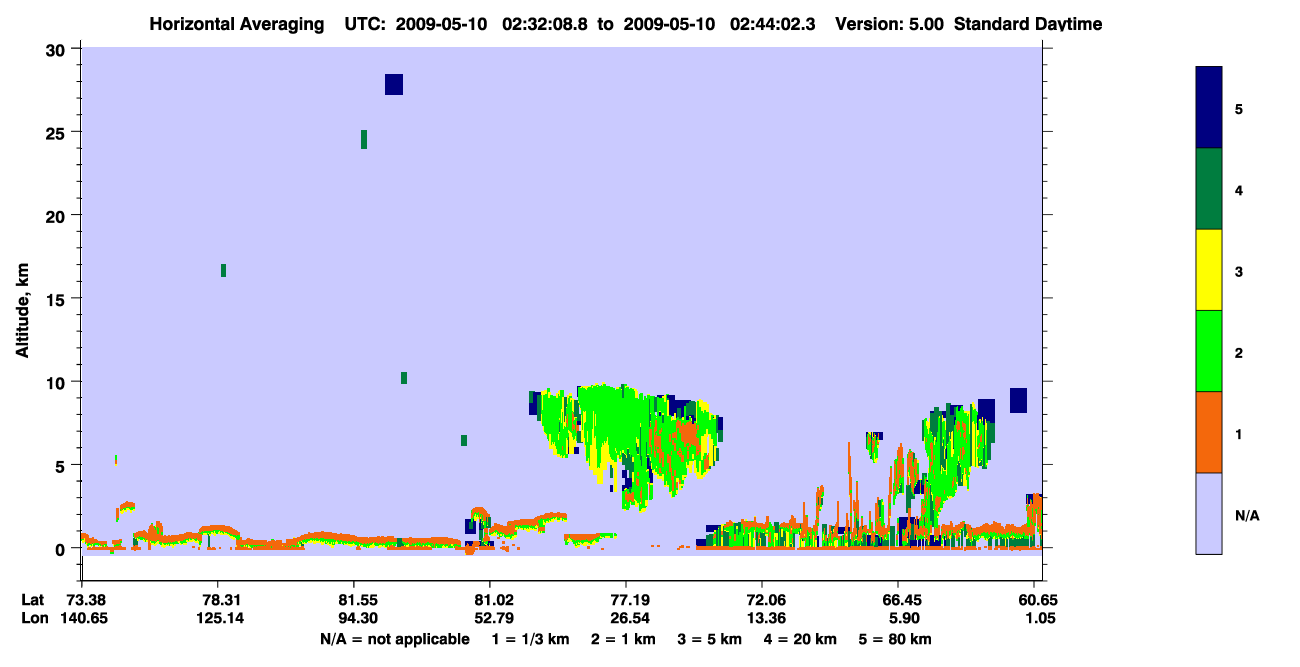Click the 'N/A = not applicable' legend note
Viewport: 1300px width, 667px height.
(x=394, y=639)
